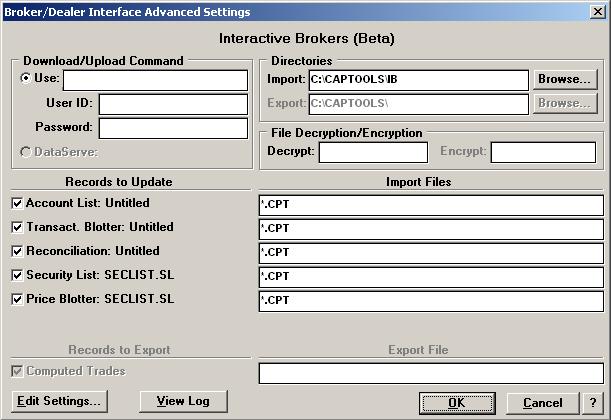
Task: Select the Use radio button
Action: (26, 78)
